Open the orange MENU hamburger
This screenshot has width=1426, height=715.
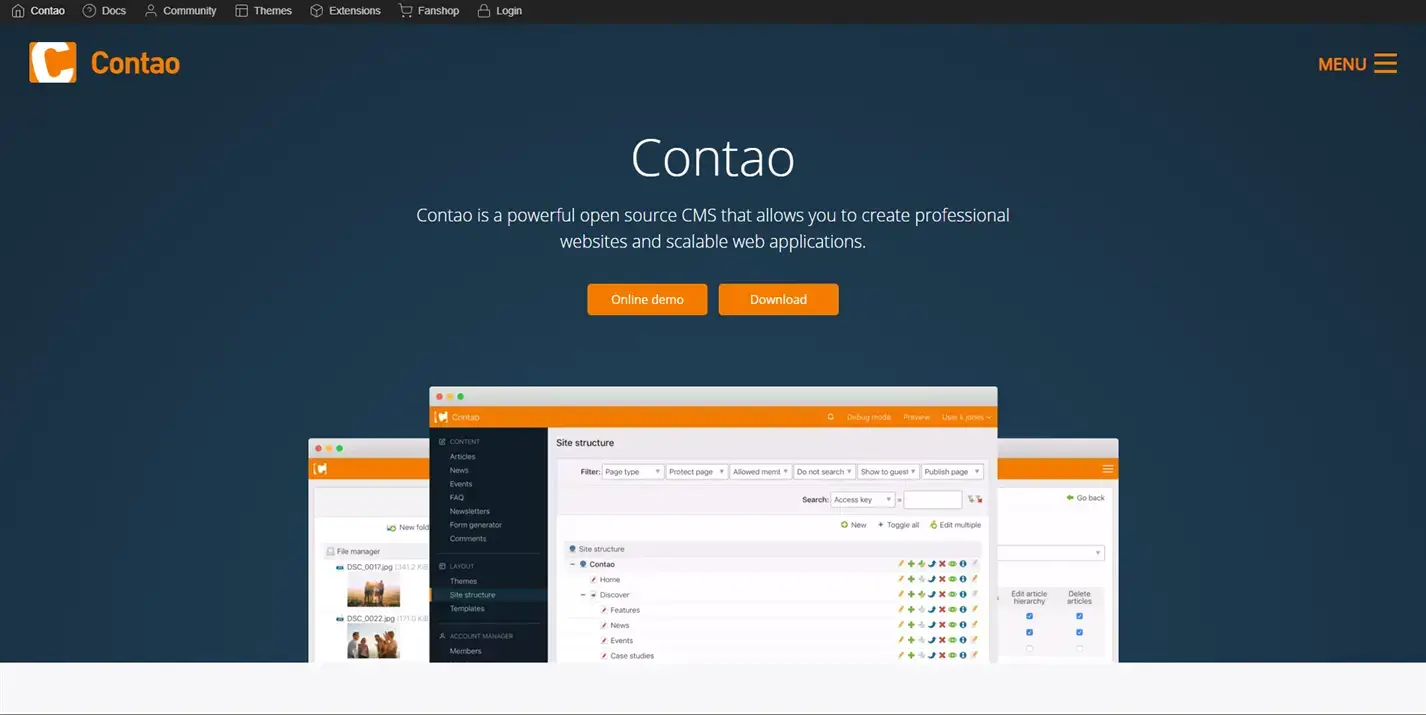[1357, 64]
